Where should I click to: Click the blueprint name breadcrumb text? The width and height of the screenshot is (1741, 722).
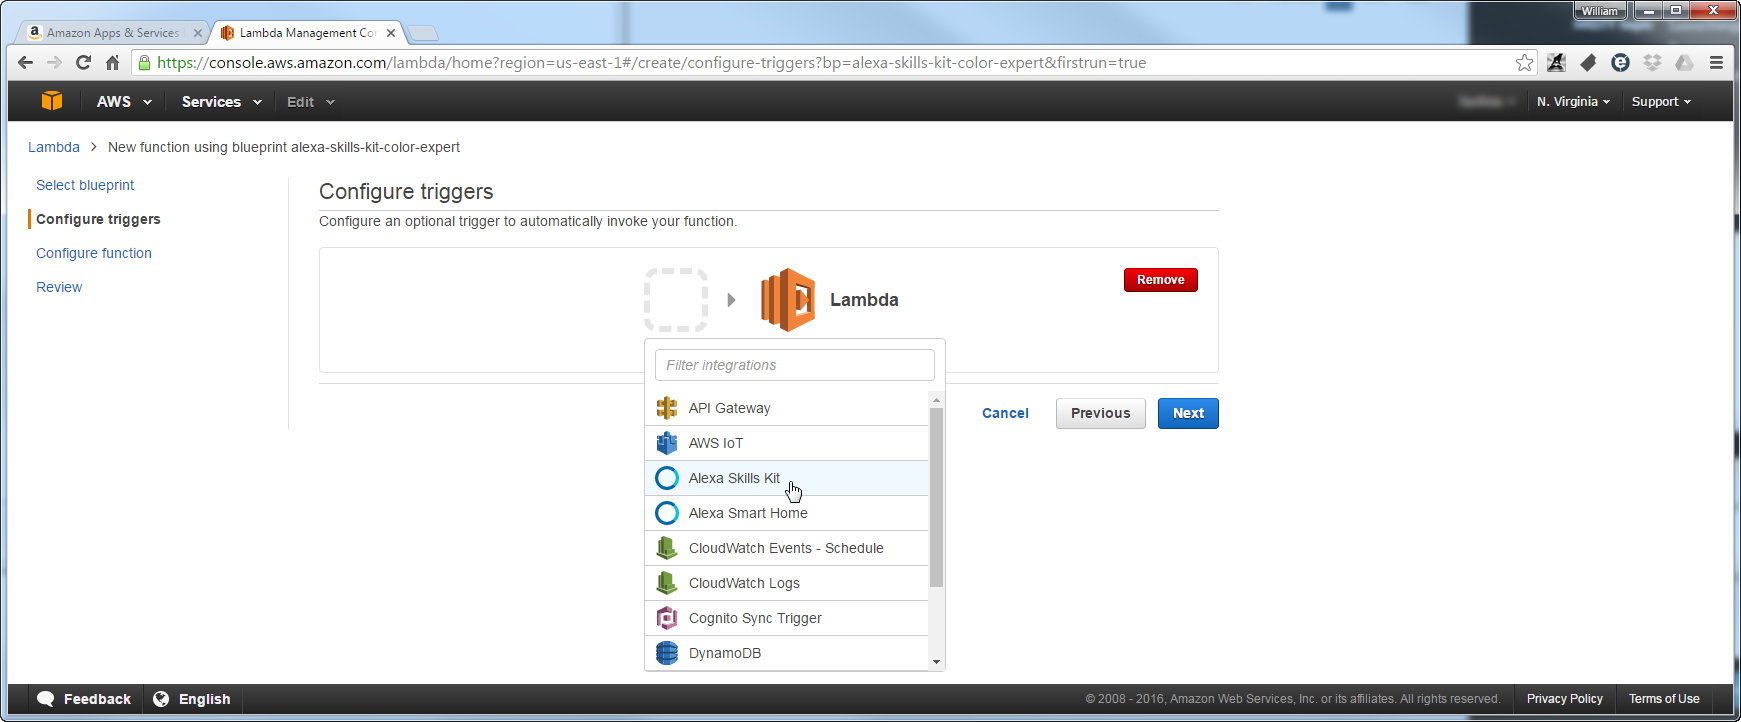pyautogui.click(x=284, y=147)
